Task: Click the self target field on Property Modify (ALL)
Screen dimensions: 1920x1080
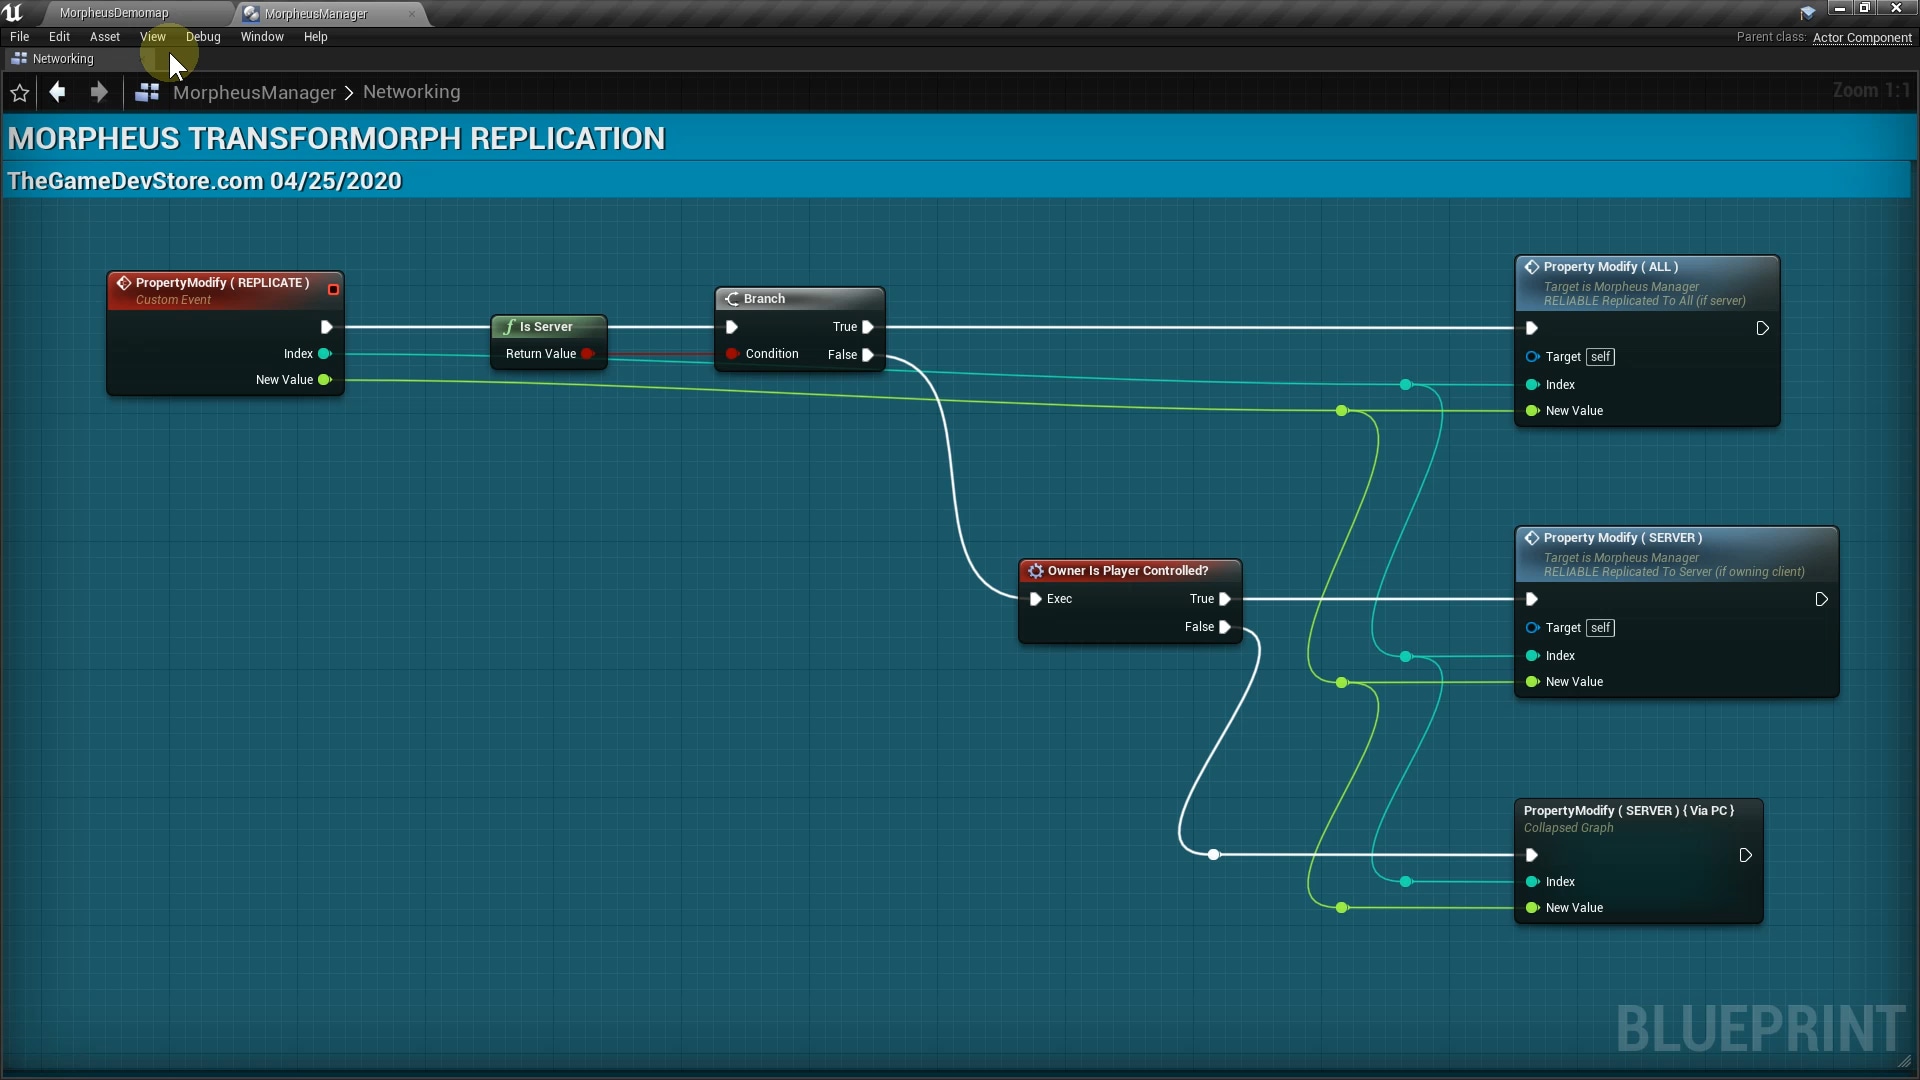Action: [1602, 357]
